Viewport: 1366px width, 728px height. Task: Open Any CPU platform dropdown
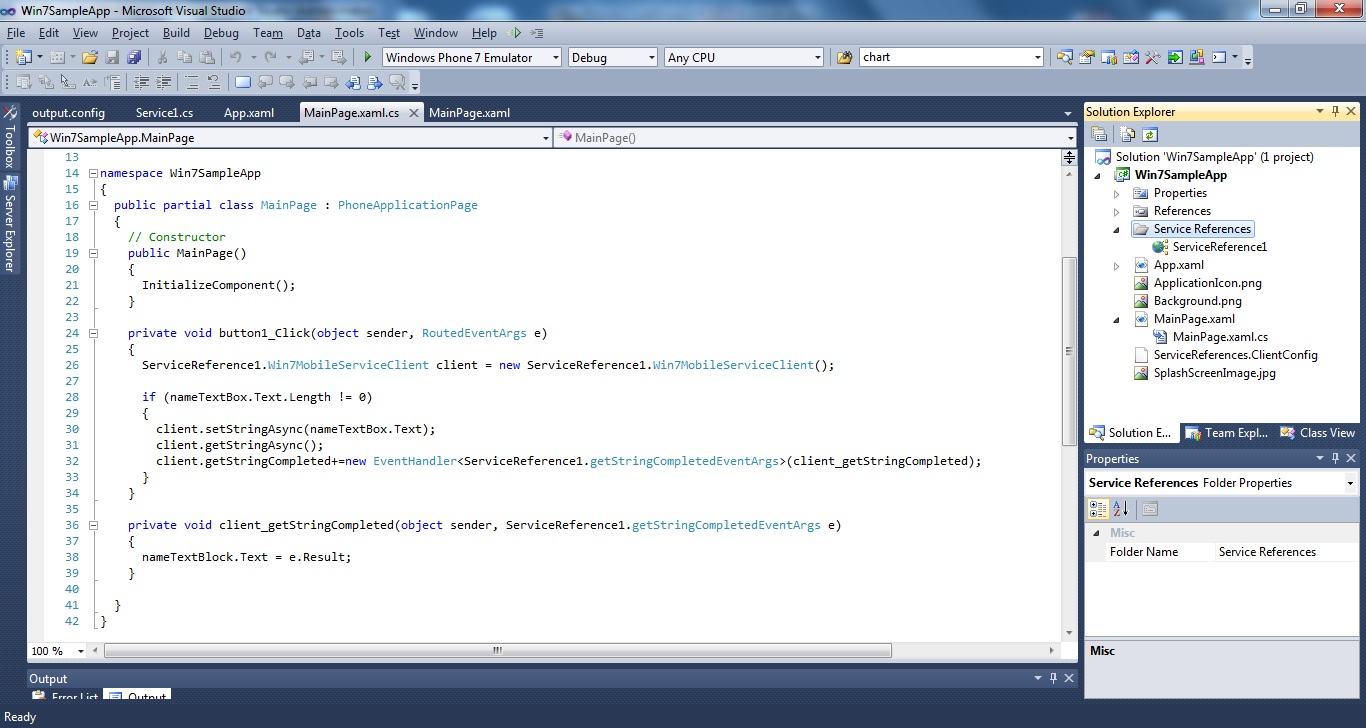click(x=817, y=58)
